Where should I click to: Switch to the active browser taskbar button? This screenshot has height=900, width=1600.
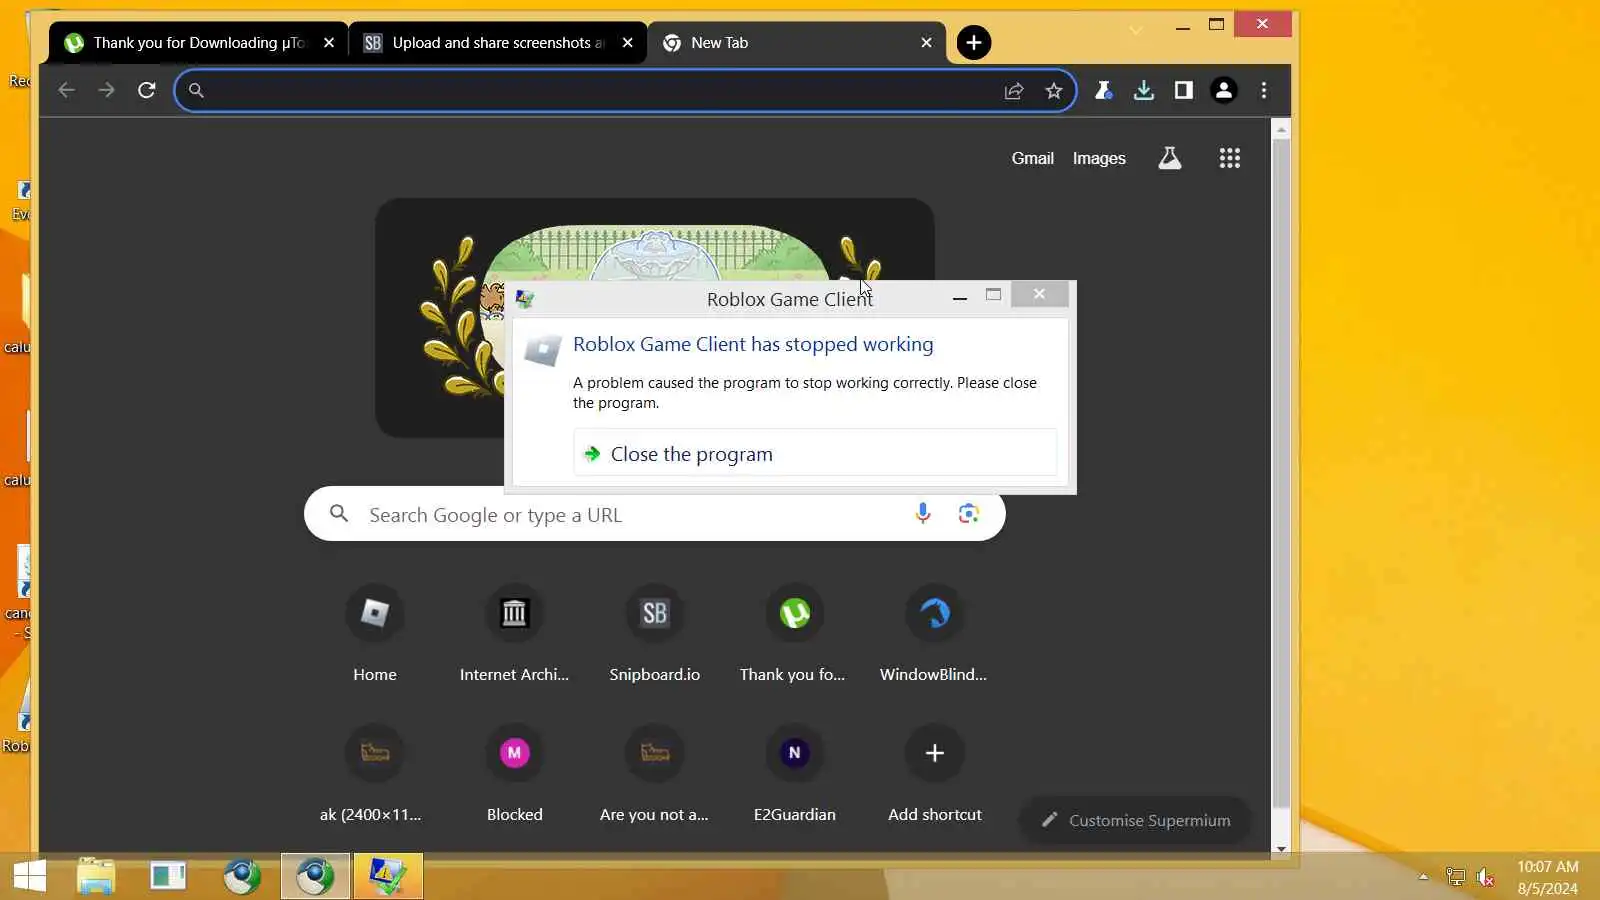(315, 877)
